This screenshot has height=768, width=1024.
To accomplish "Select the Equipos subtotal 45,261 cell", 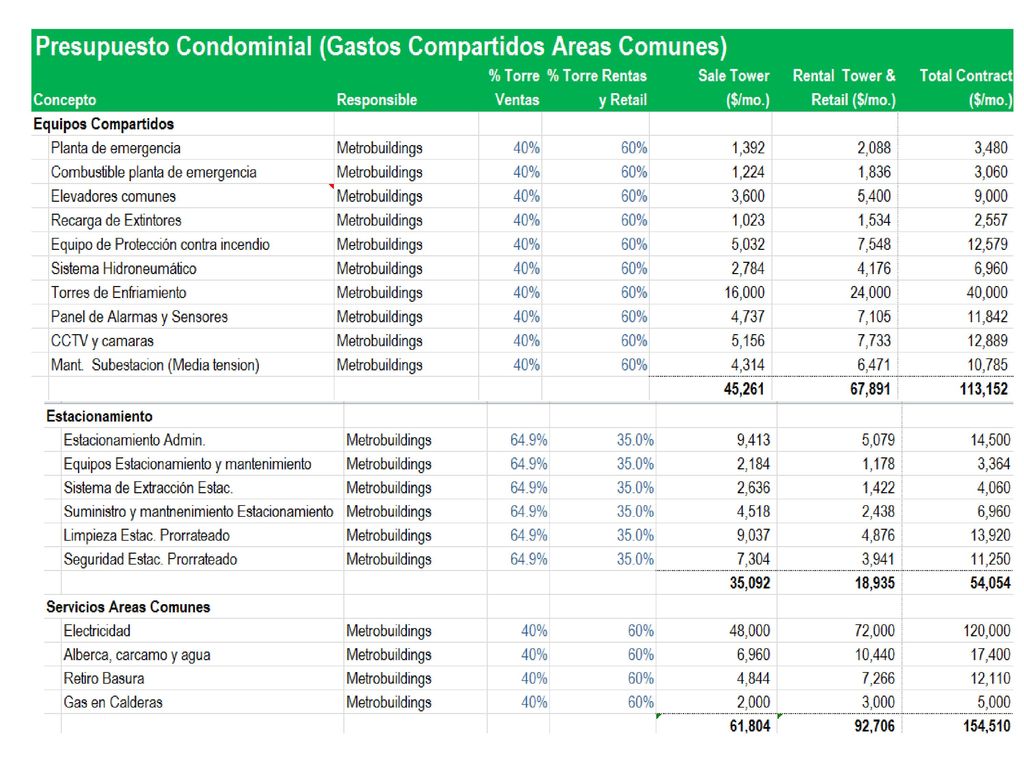I will point(744,389).
